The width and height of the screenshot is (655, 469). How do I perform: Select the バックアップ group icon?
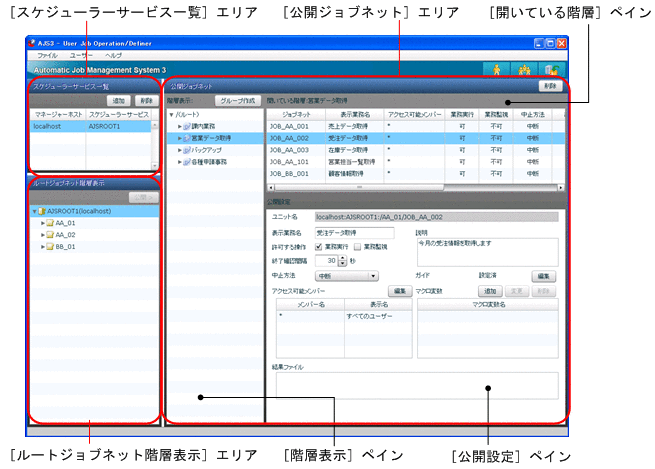(x=186, y=150)
